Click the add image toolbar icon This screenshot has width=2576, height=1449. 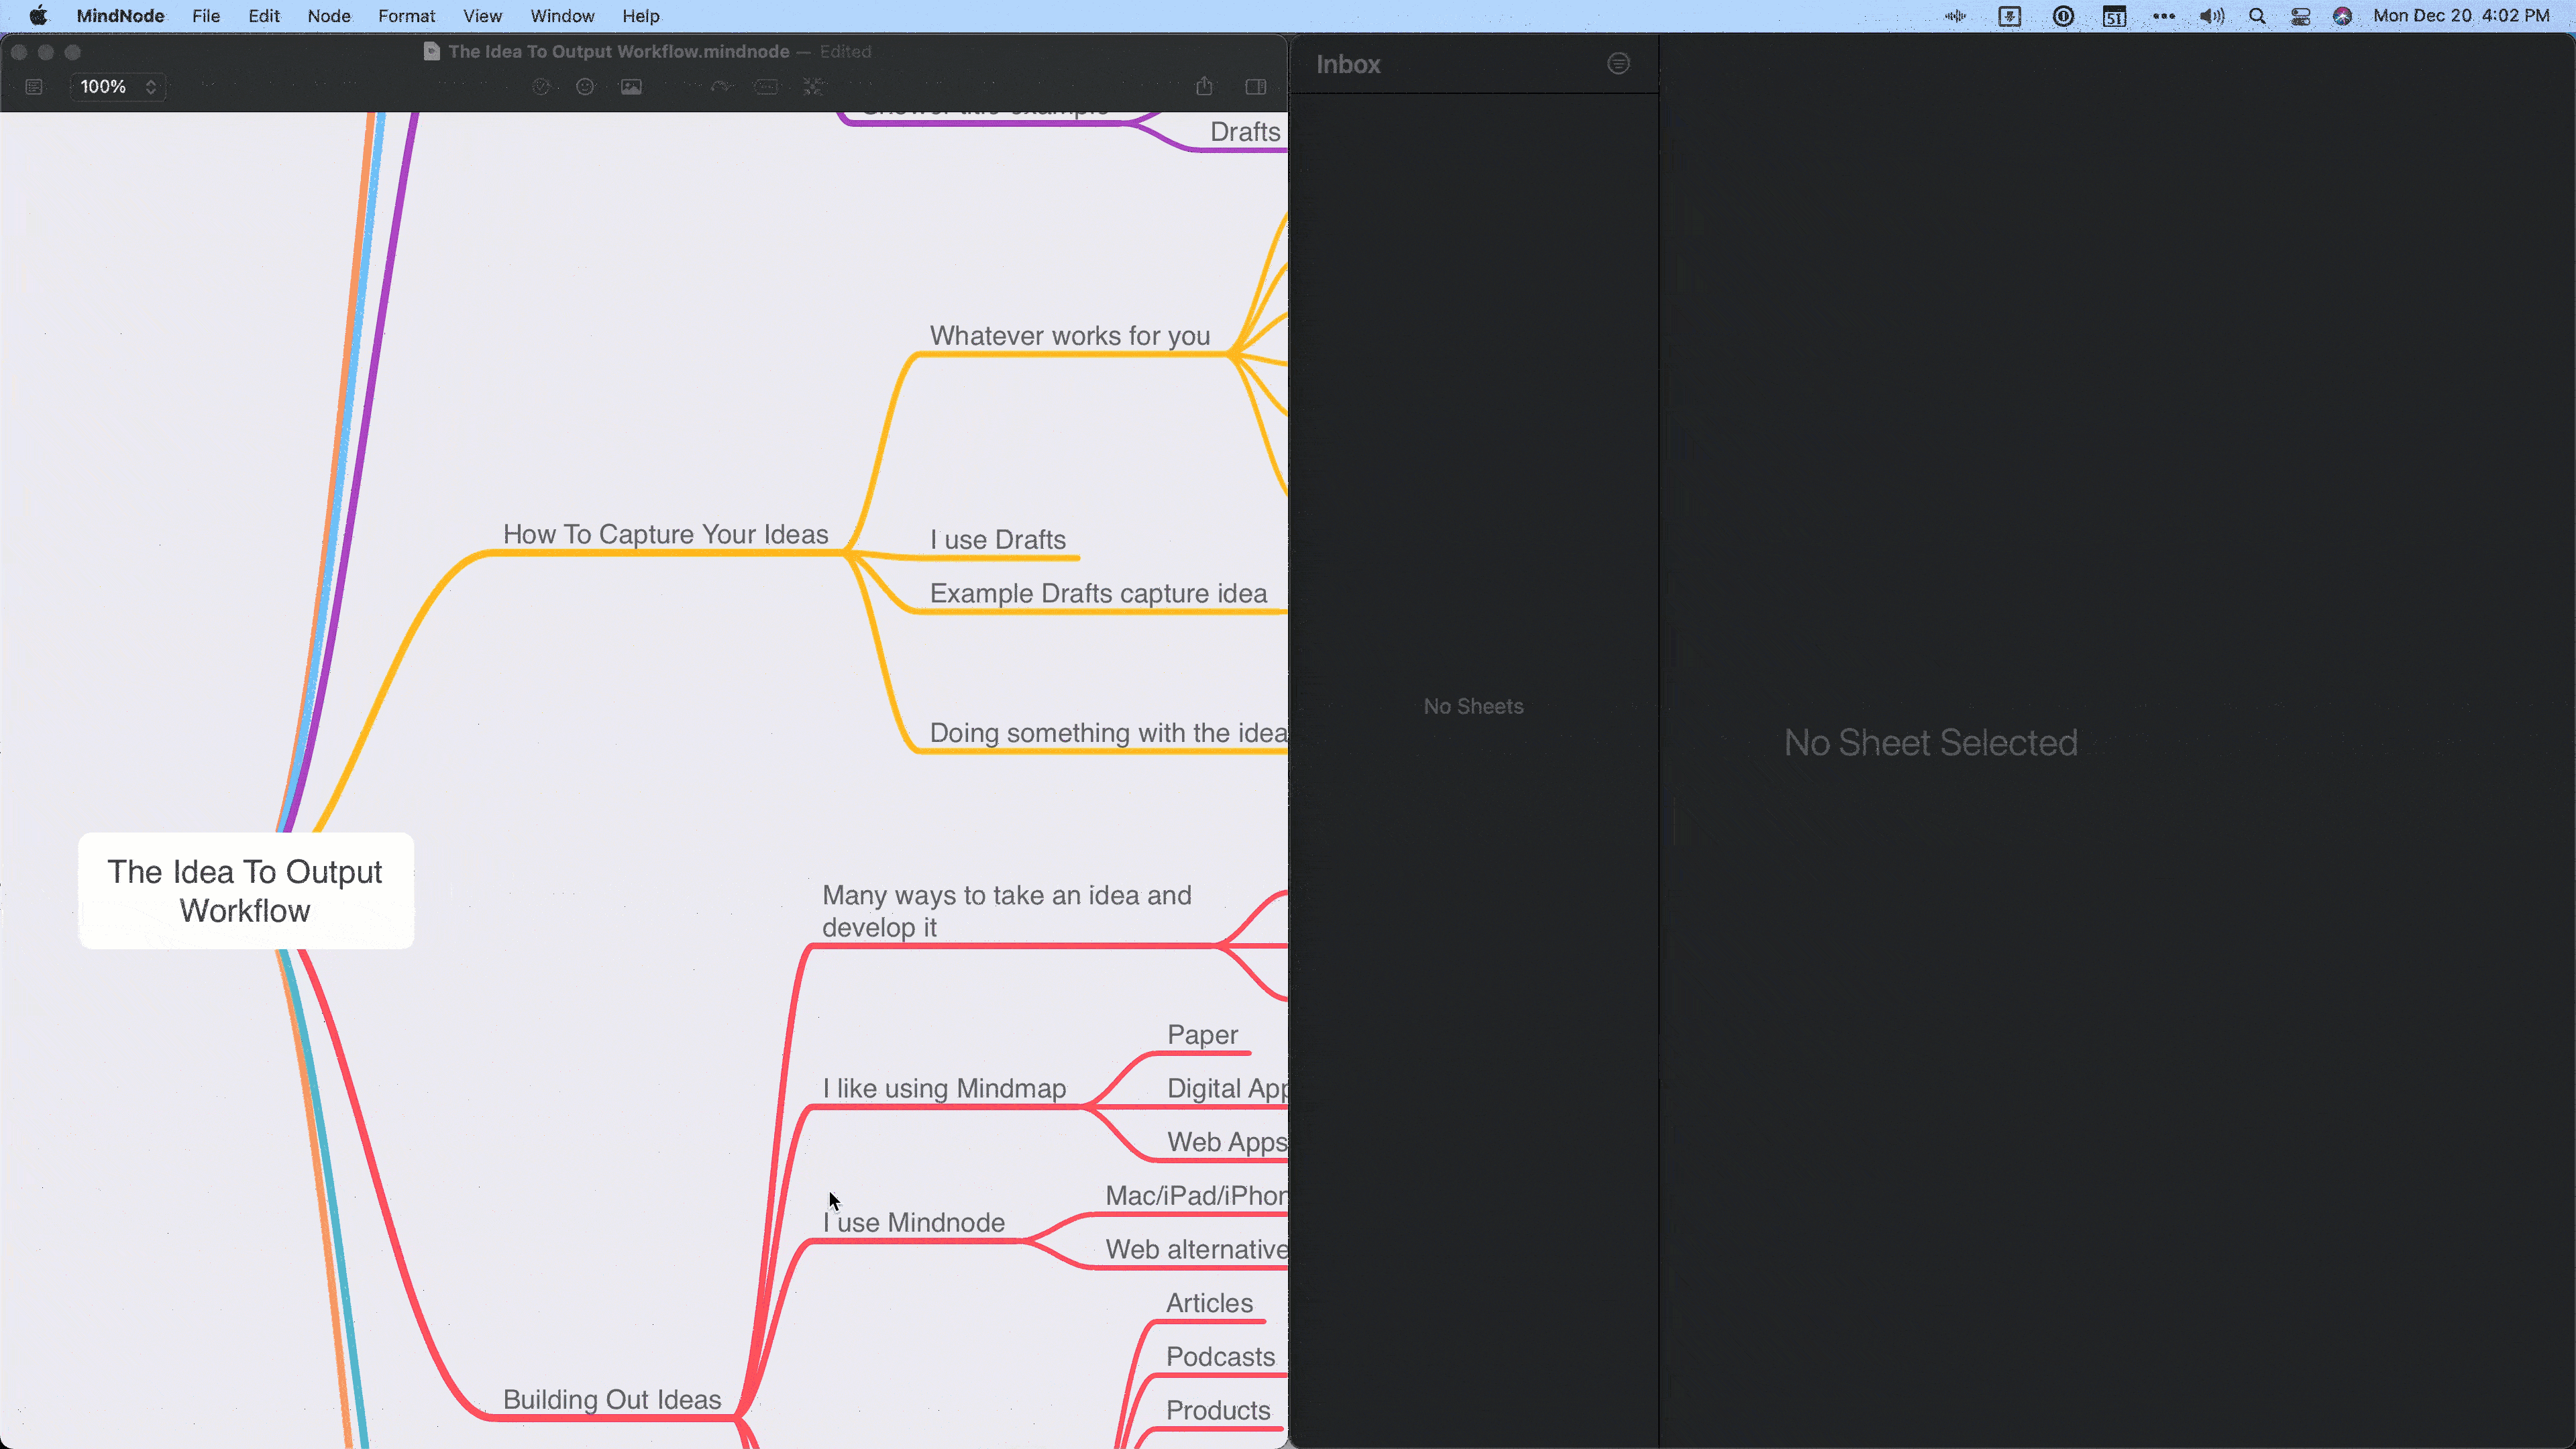631,87
